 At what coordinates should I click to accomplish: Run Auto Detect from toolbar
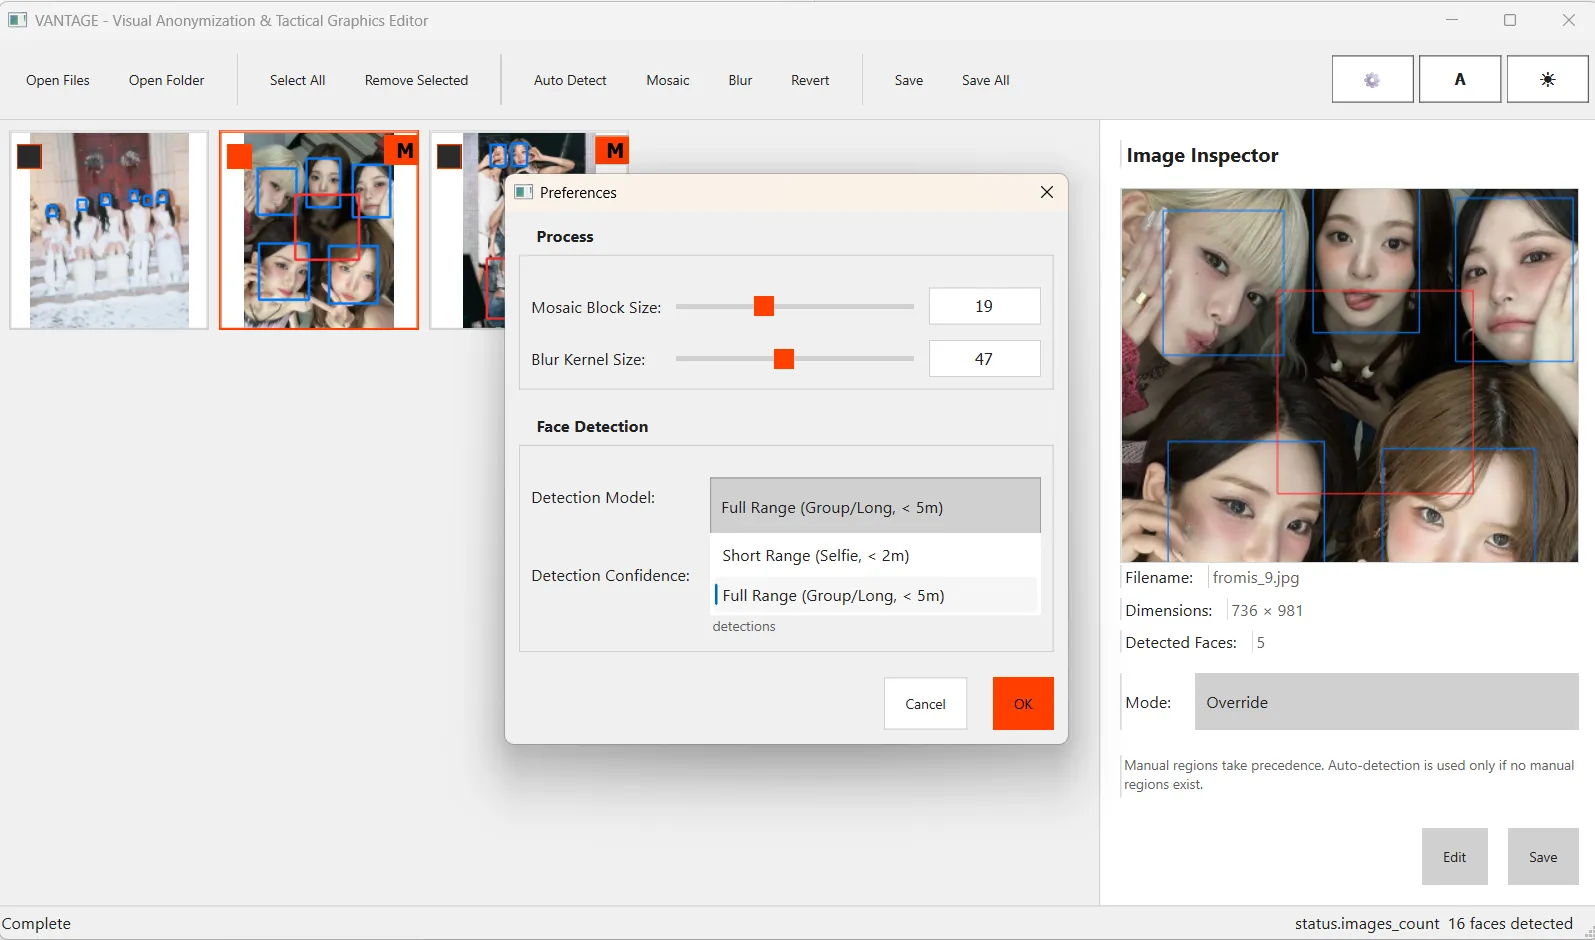pyautogui.click(x=570, y=80)
